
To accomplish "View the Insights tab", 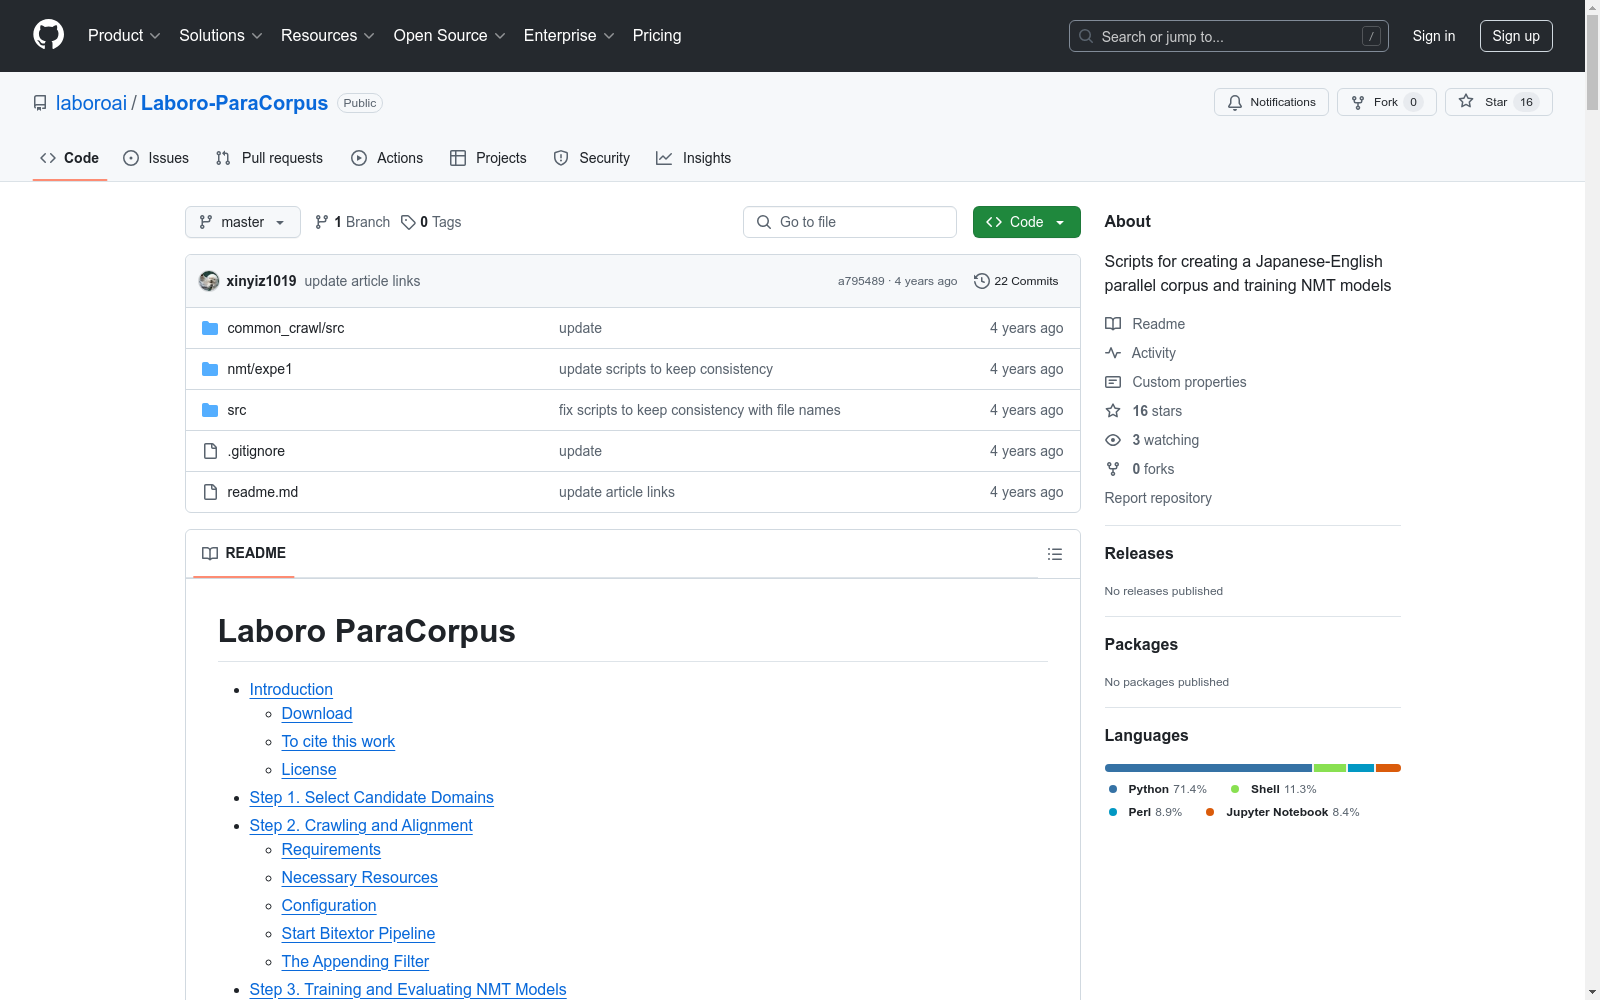I will pos(694,158).
